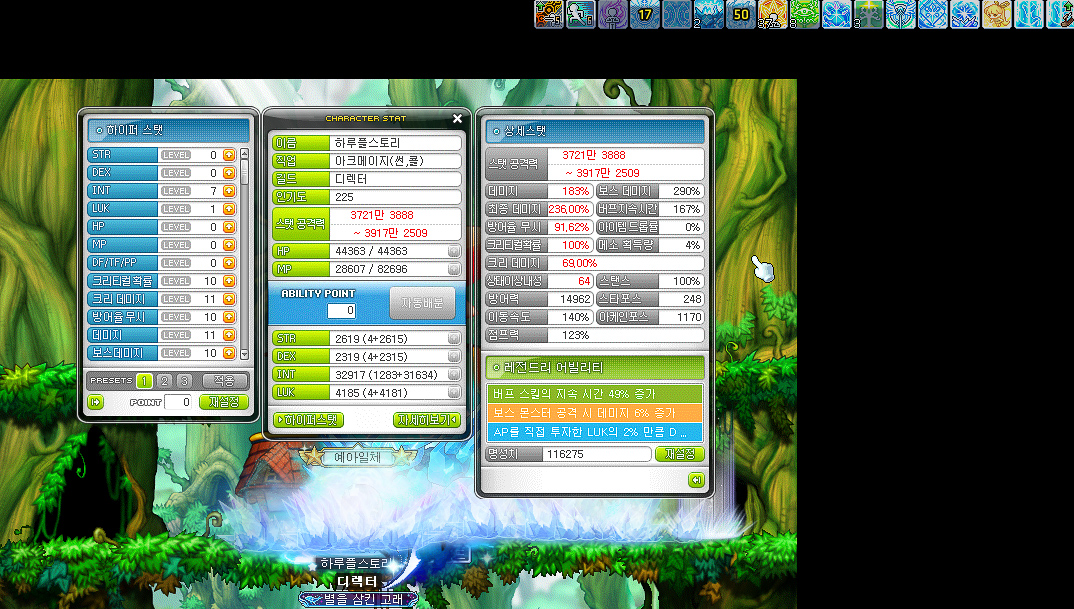Collapse details with 자세히보기 button
Screen dimensions: 1074x609
click(x=427, y=420)
